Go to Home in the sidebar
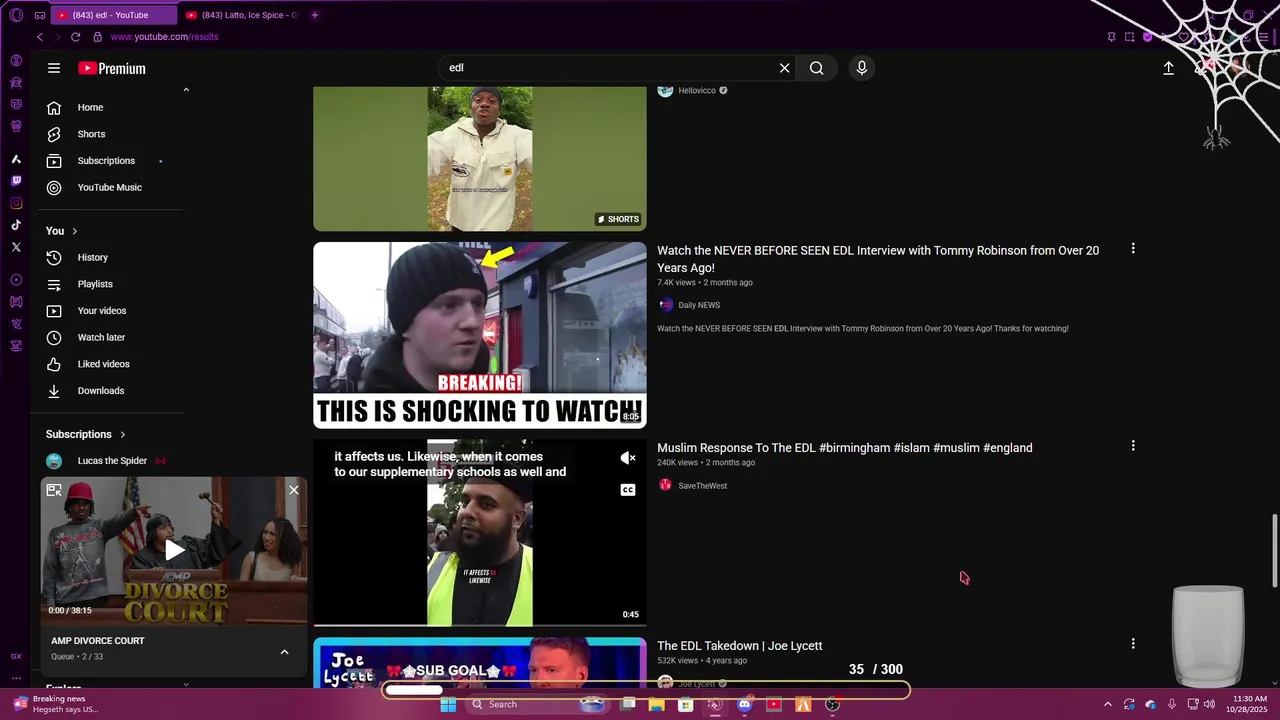Viewport: 1280px width, 720px height. [110, 107]
